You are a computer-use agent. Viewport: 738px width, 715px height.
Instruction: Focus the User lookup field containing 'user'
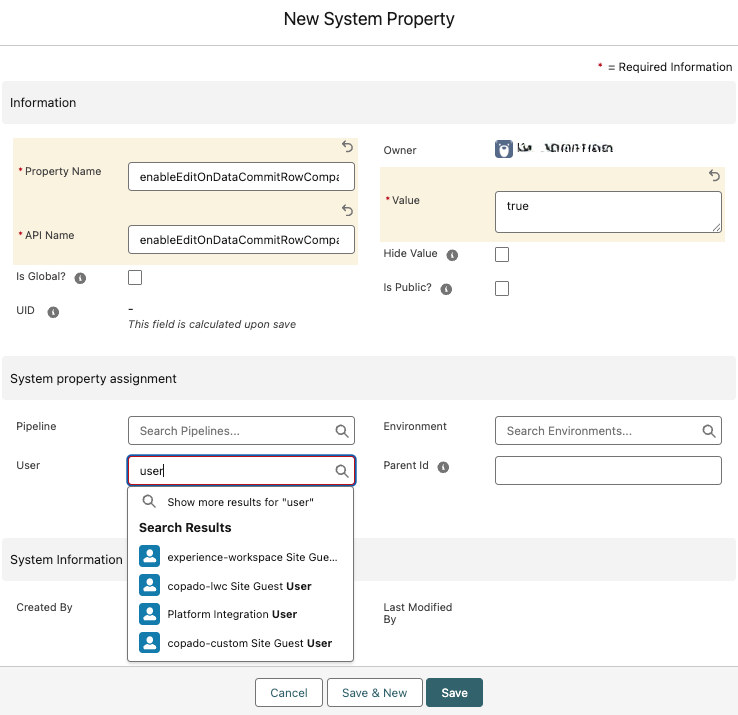[x=241, y=471]
